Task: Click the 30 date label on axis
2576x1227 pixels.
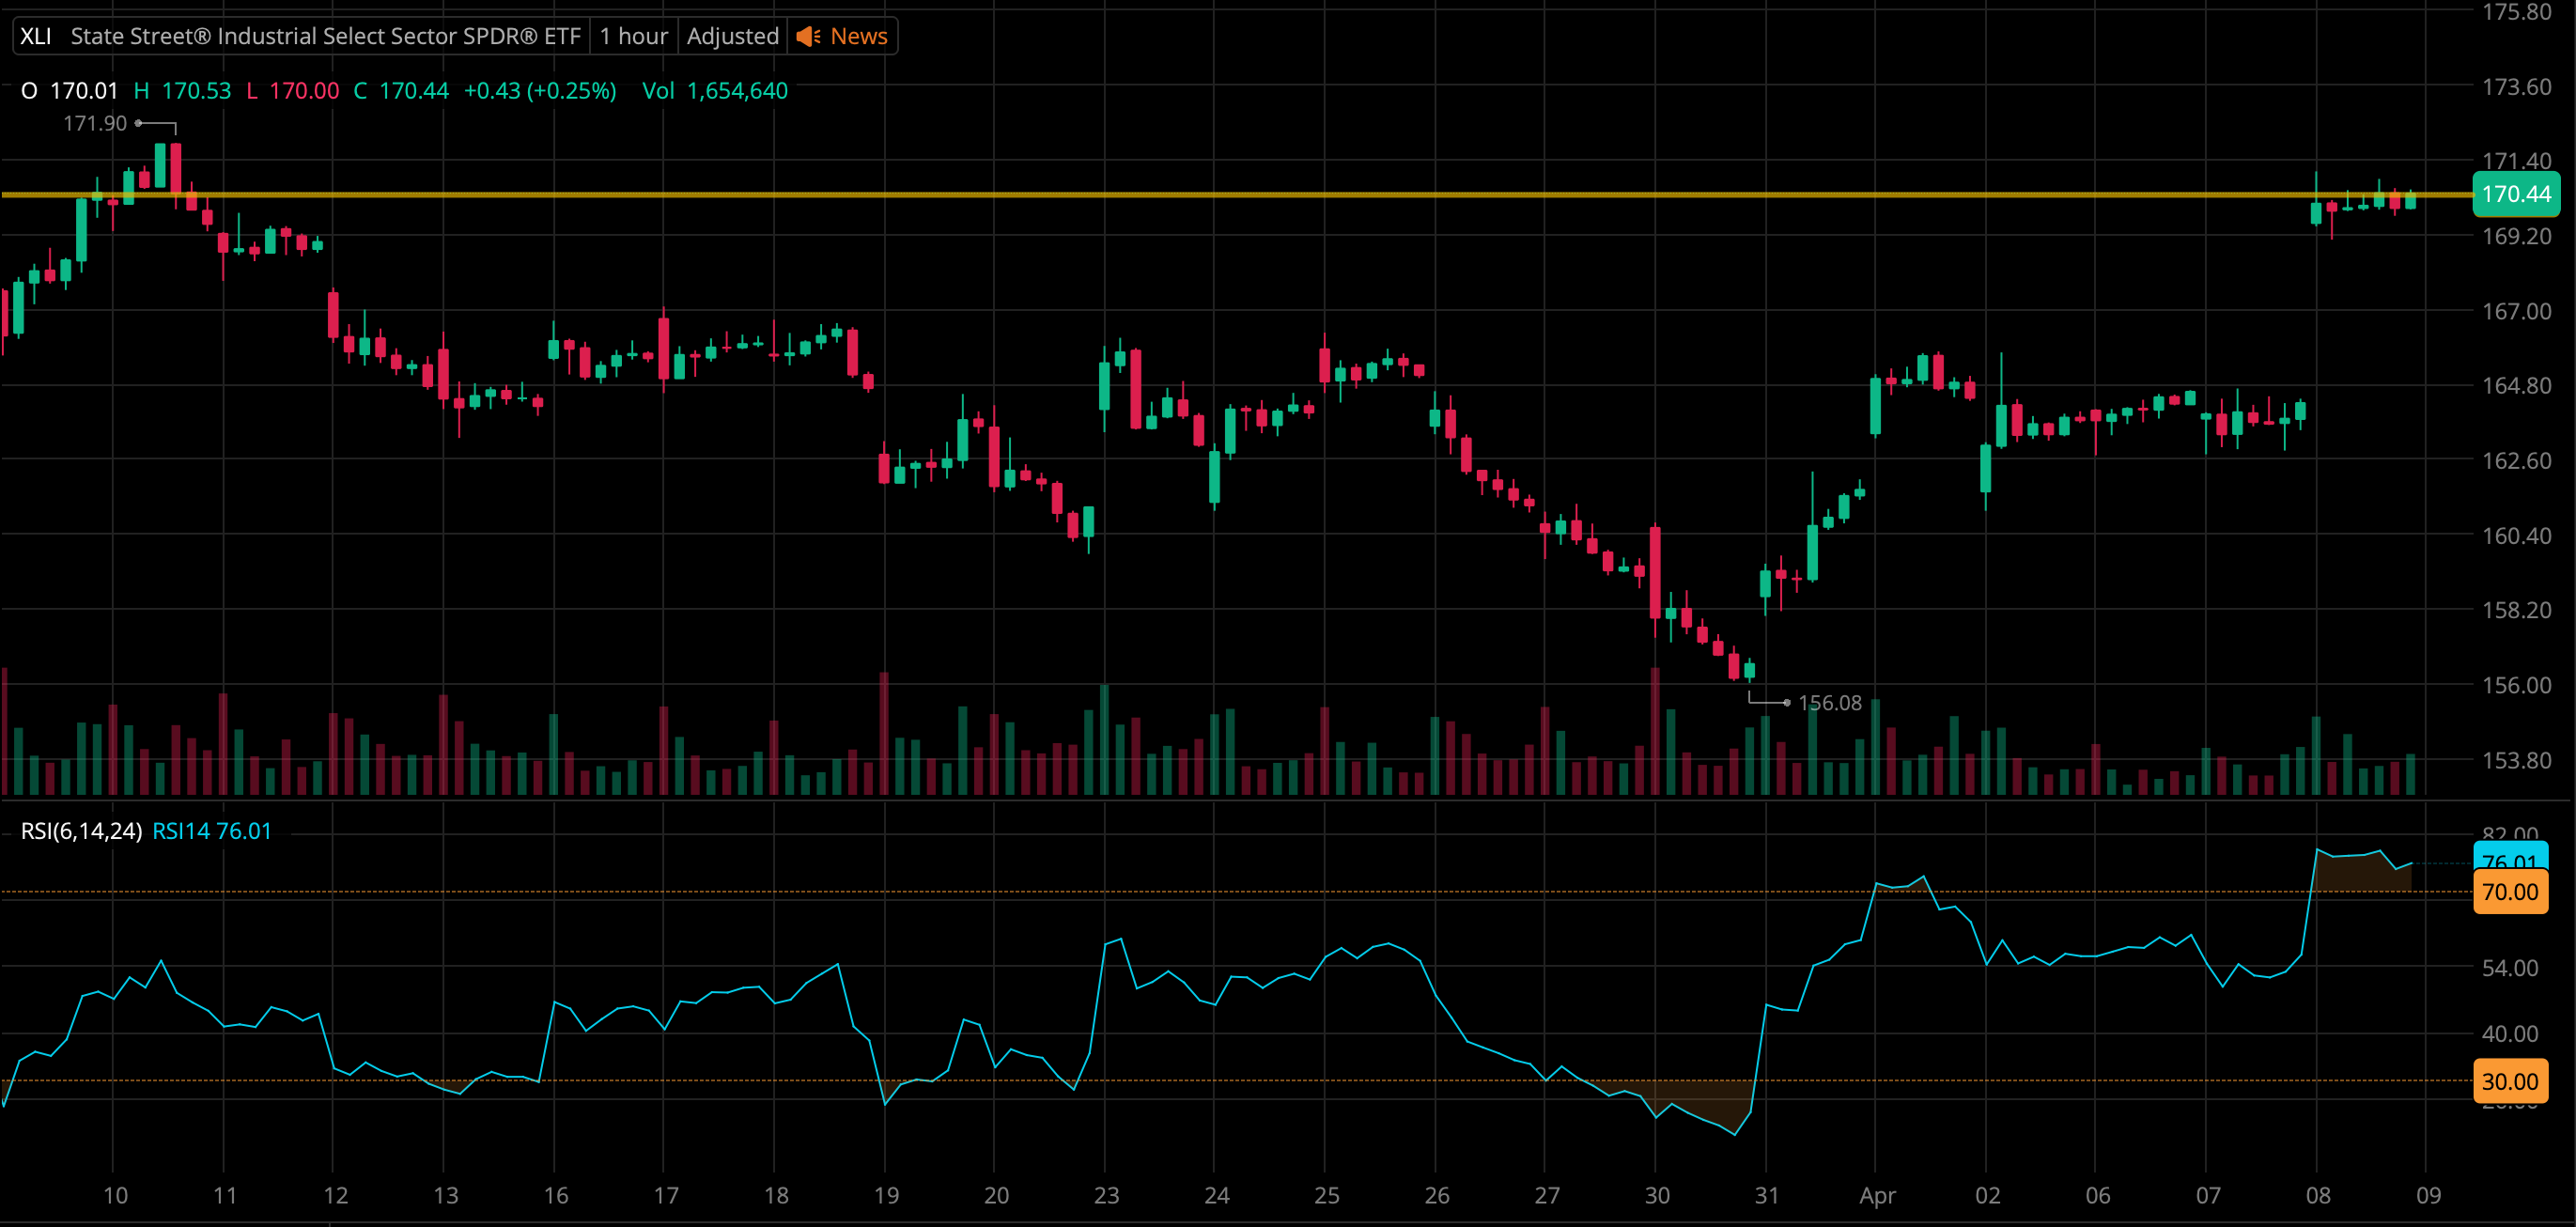Action: [1657, 1195]
